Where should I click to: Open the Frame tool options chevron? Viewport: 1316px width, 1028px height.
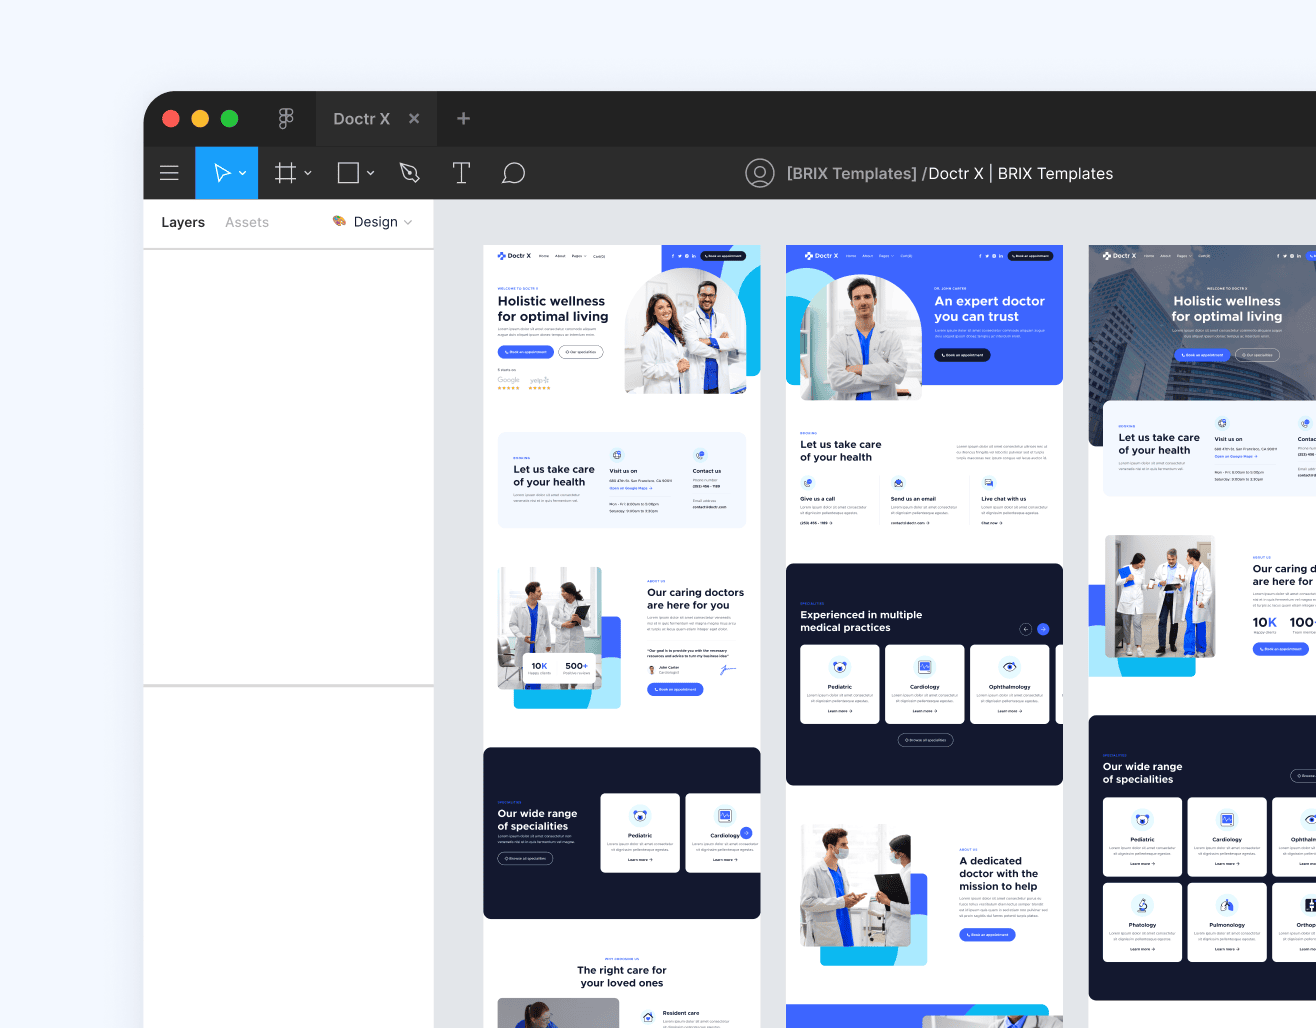(307, 172)
